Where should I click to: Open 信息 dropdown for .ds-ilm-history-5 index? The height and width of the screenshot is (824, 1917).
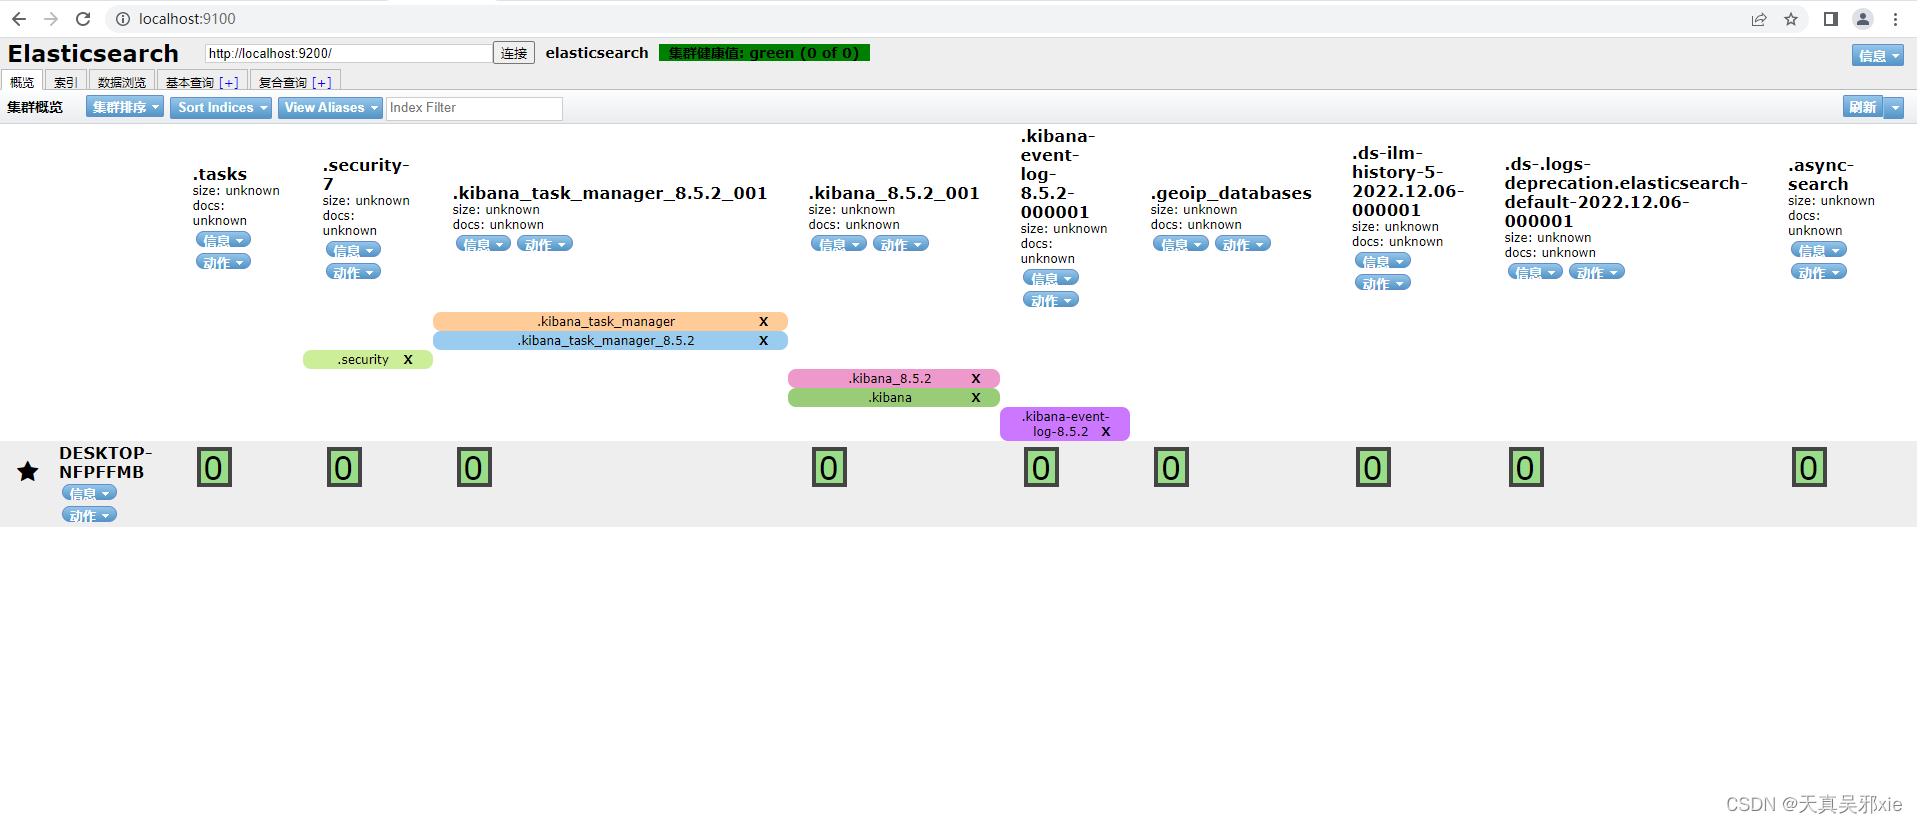pyautogui.click(x=1383, y=261)
